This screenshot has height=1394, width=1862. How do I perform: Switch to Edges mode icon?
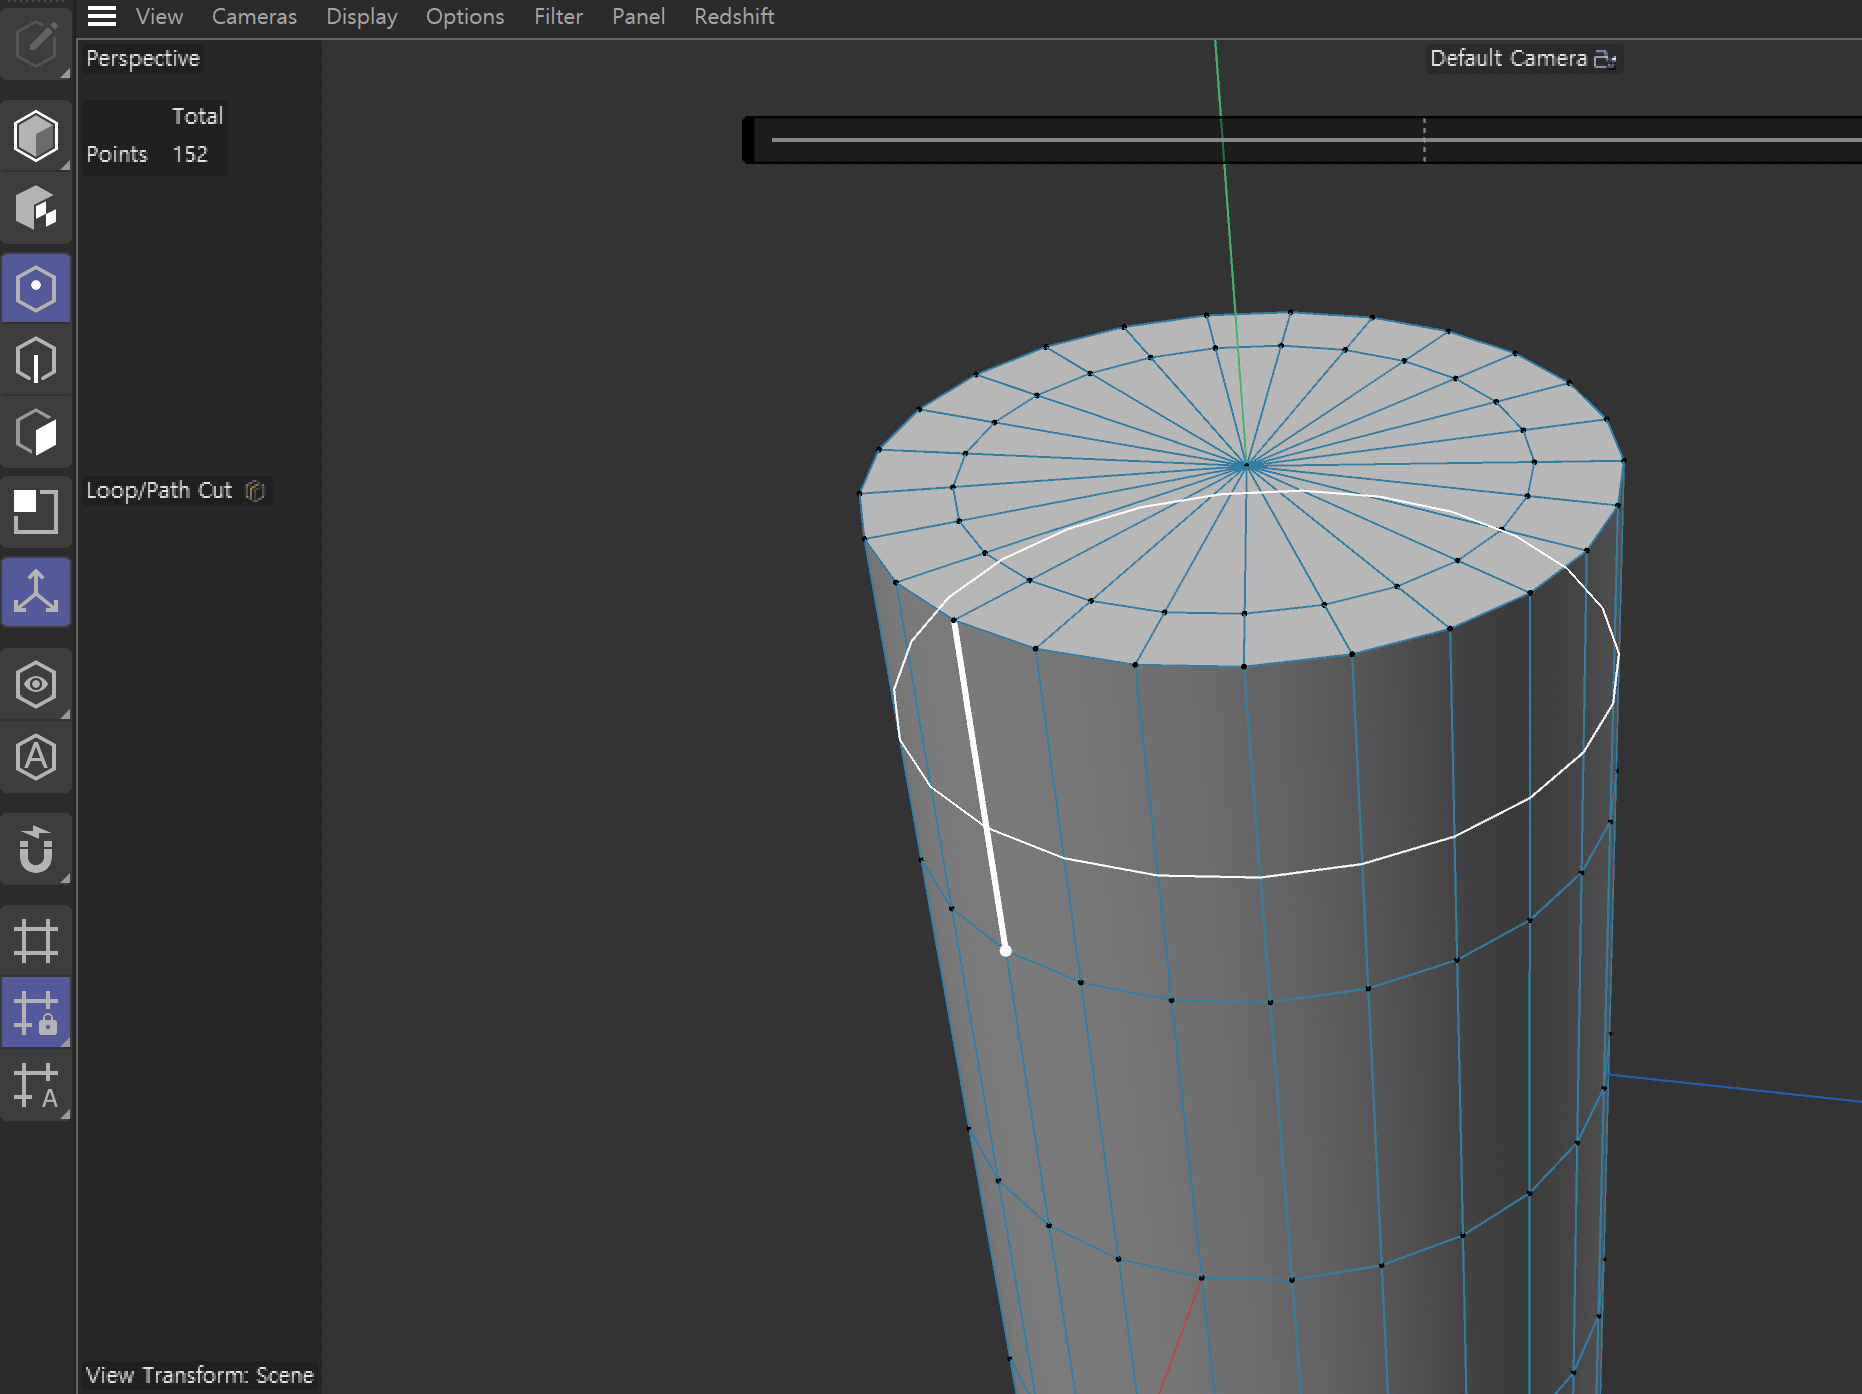click(36, 361)
